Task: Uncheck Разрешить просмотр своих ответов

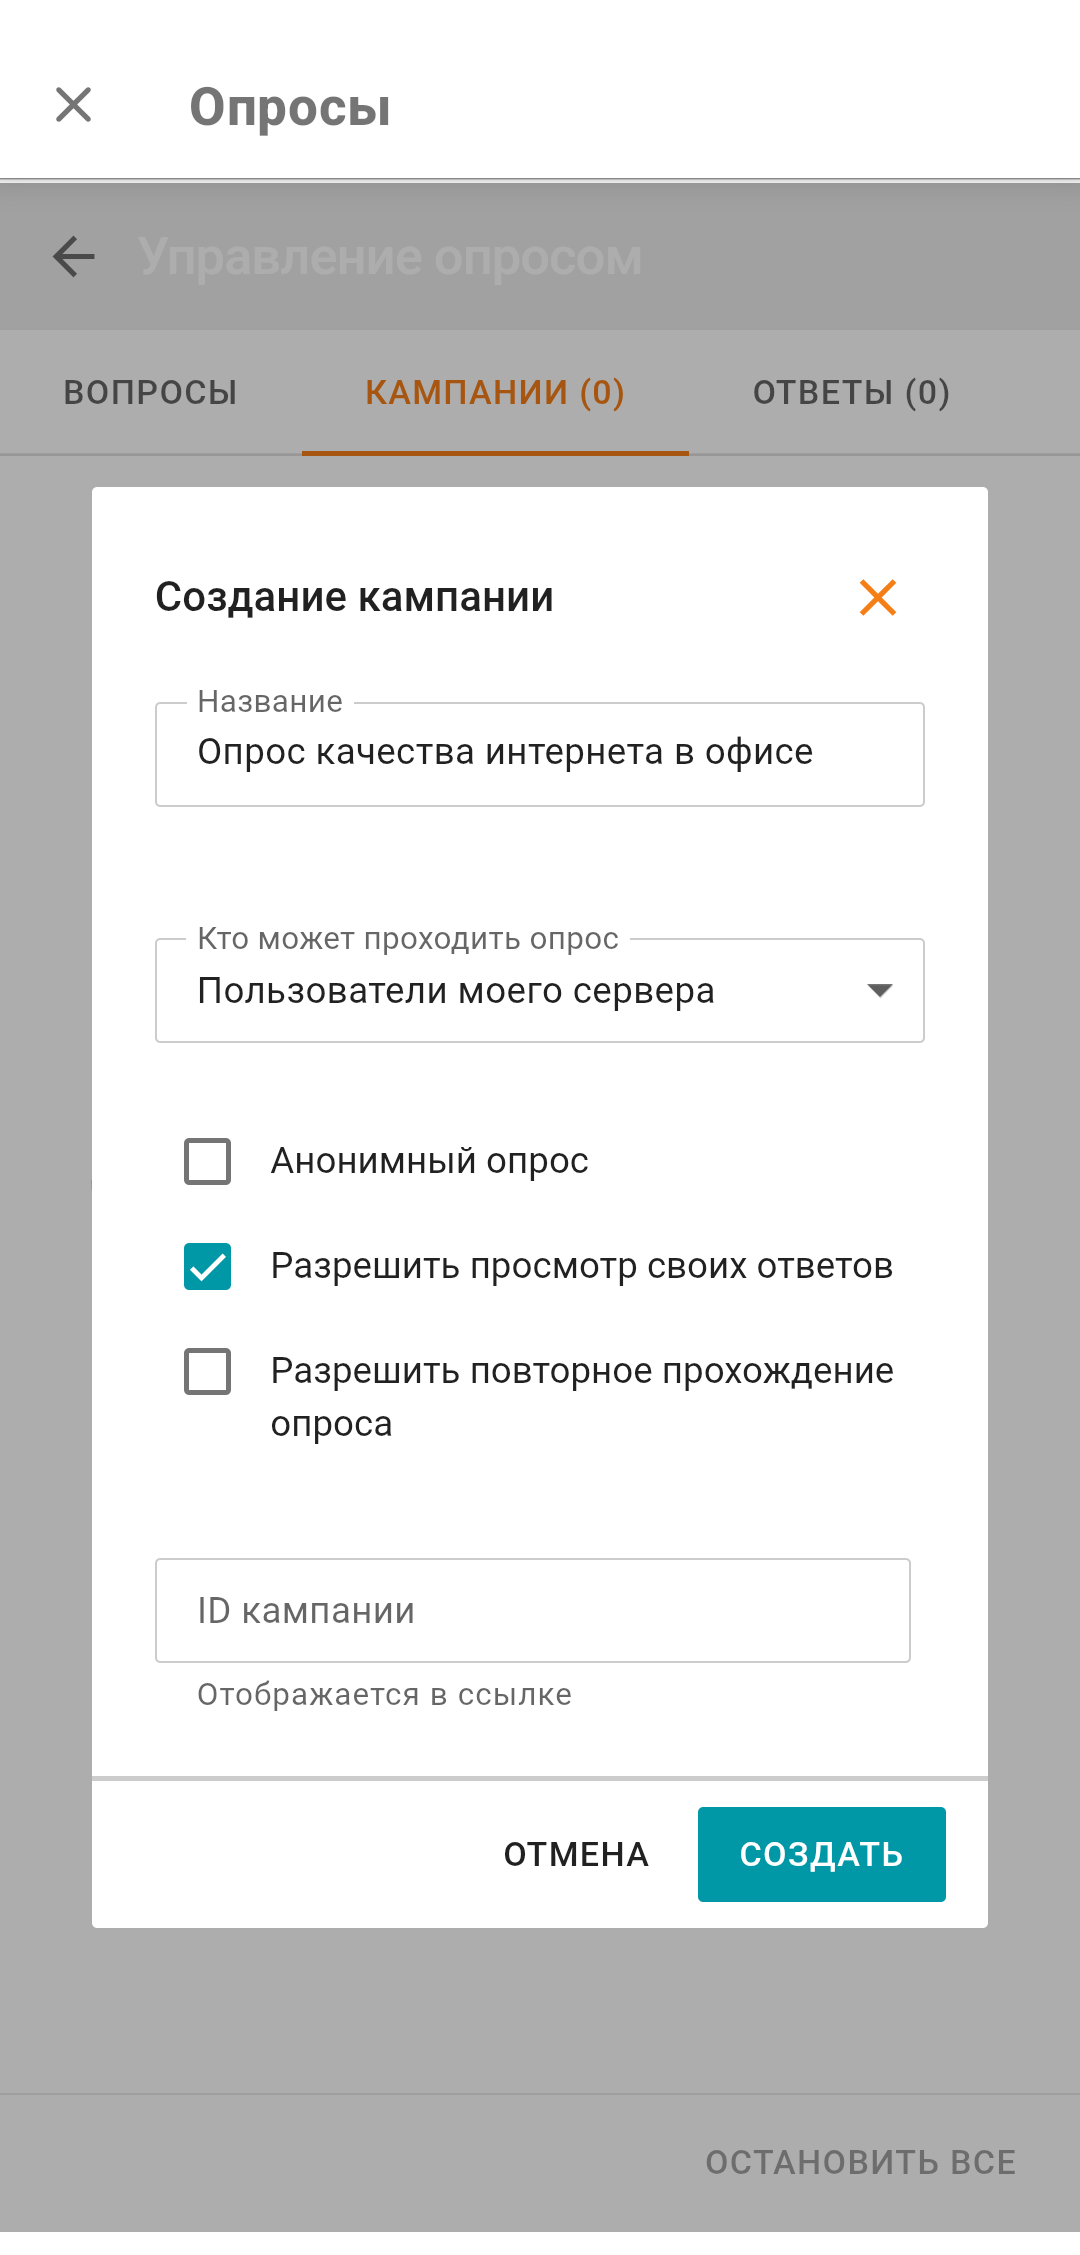Action: point(208,1266)
